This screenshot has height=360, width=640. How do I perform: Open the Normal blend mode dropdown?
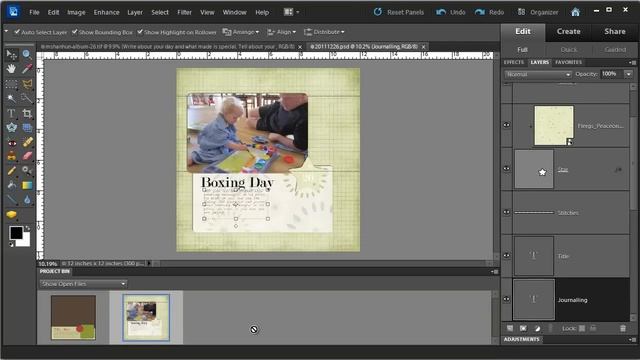[x=538, y=75]
